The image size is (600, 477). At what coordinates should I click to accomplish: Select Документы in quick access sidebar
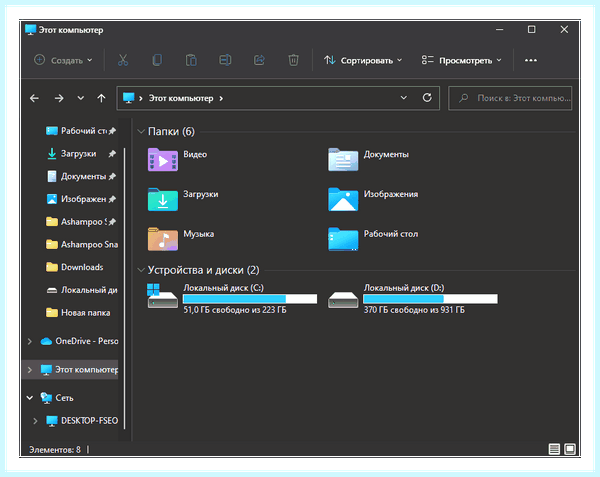tap(81, 176)
